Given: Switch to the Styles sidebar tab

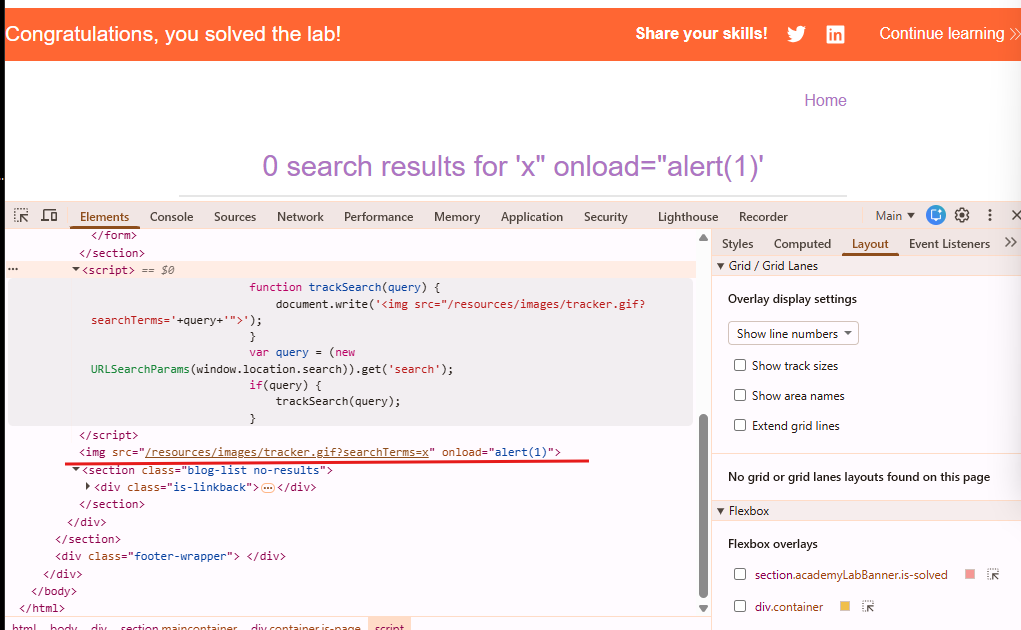Looking at the screenshot, I should point(737,243).
